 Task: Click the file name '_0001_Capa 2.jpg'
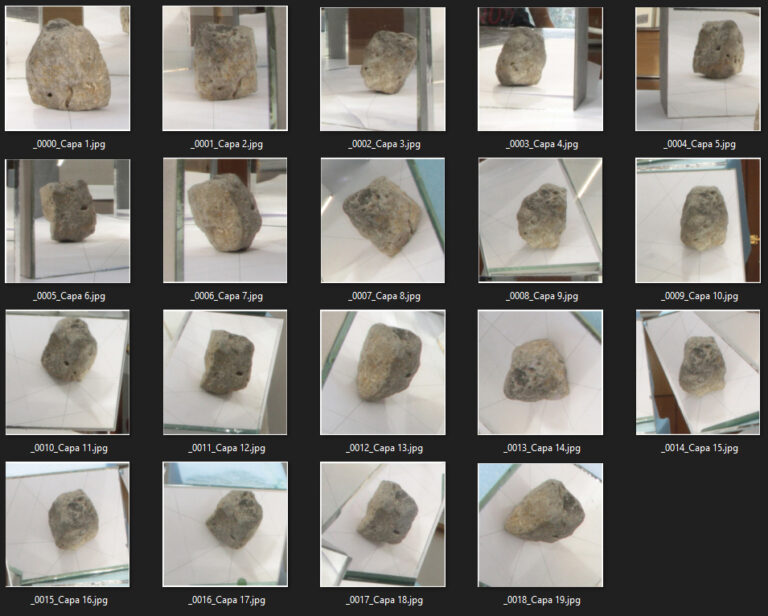[x=227, y=144]
